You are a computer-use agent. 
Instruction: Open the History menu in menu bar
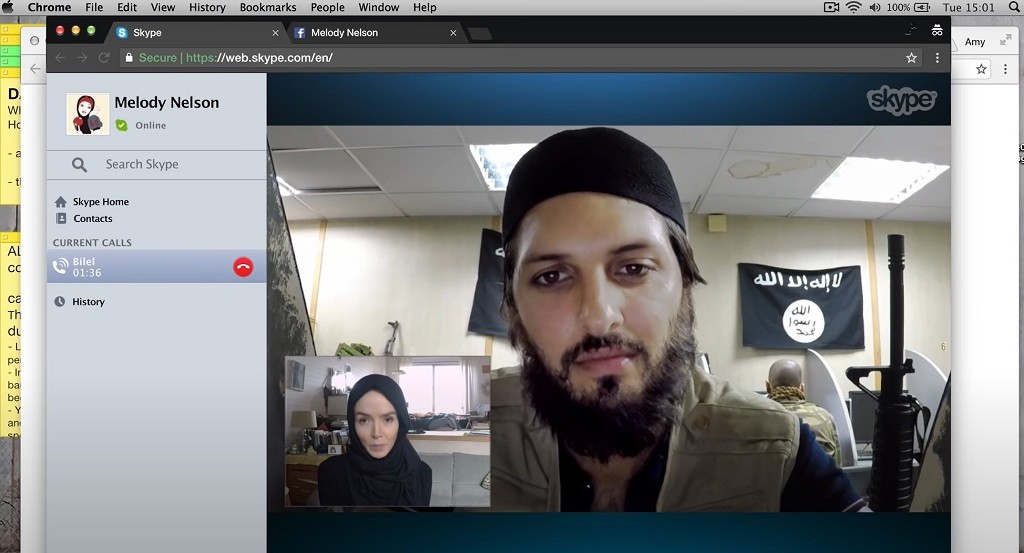tap(207, 7)
